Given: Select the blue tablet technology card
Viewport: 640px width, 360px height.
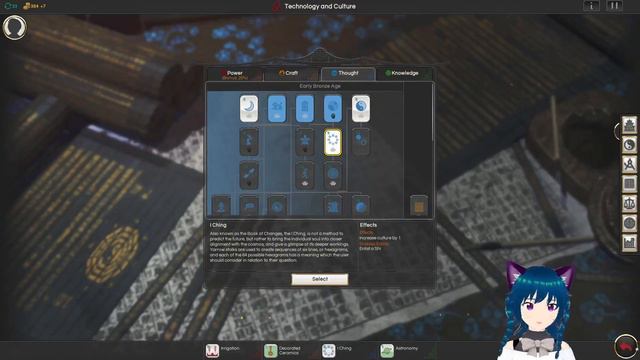Looking at the screenshot, I should 305,109.
